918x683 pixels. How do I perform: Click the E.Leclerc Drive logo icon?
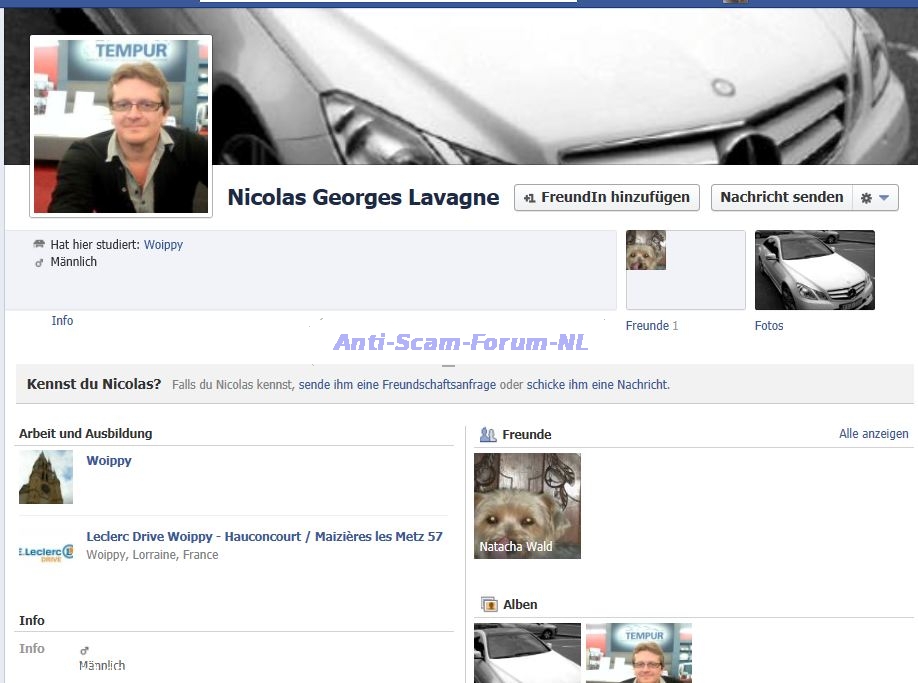46,552
